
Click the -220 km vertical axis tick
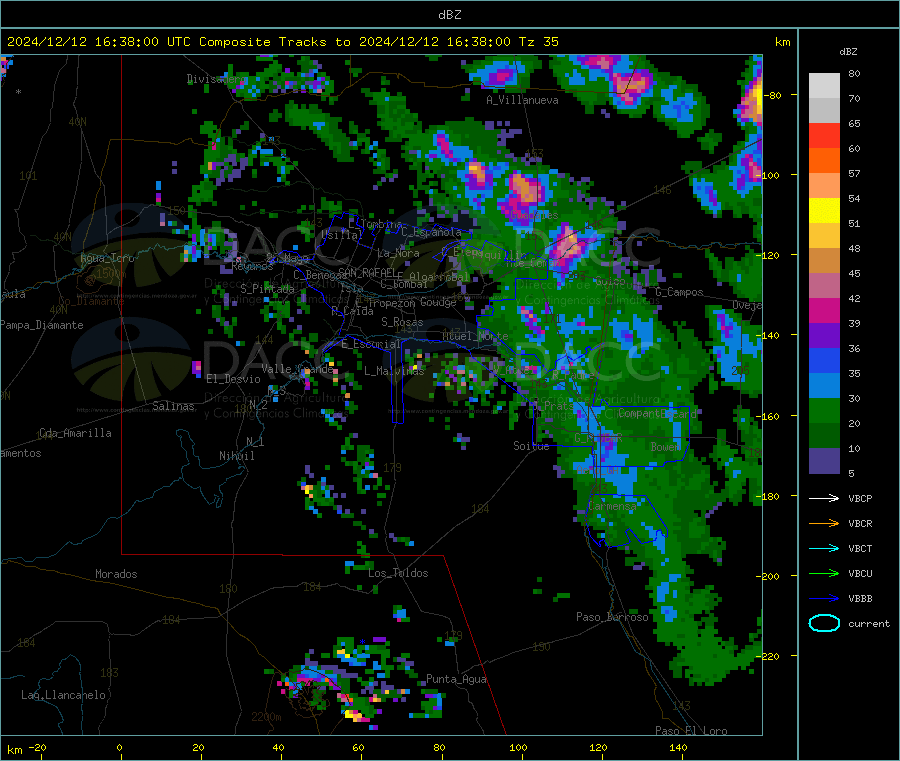click(767, 656)
